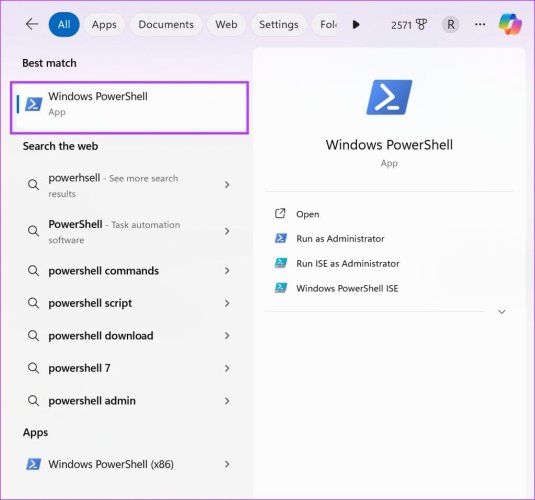Click Run ISE as Administrator
The image size is (535, 500).
[348, 263]
